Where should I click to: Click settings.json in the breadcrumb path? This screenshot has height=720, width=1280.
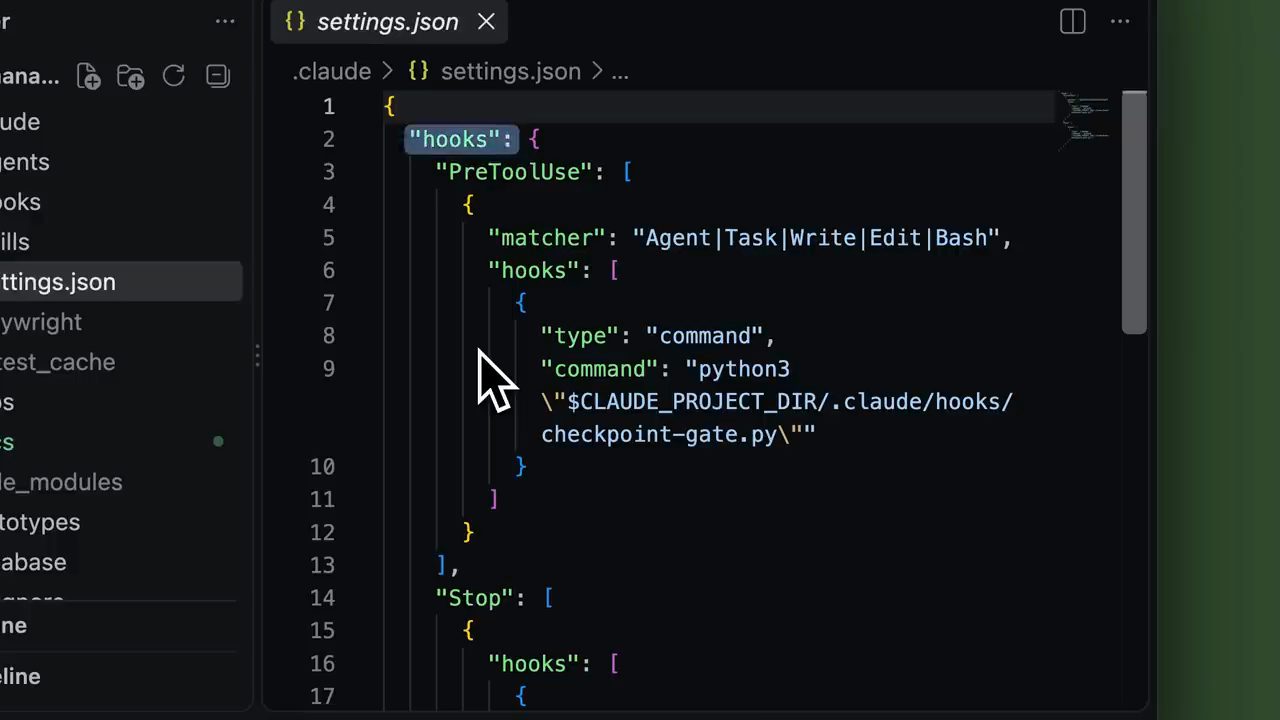(510, 71)
